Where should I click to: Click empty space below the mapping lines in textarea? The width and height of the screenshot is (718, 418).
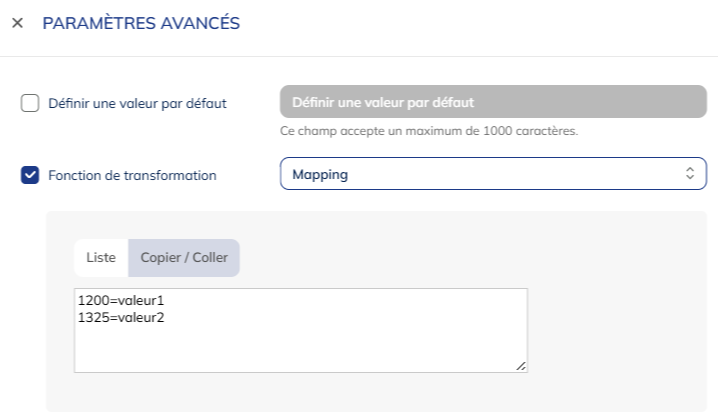(x=300, y=348)
